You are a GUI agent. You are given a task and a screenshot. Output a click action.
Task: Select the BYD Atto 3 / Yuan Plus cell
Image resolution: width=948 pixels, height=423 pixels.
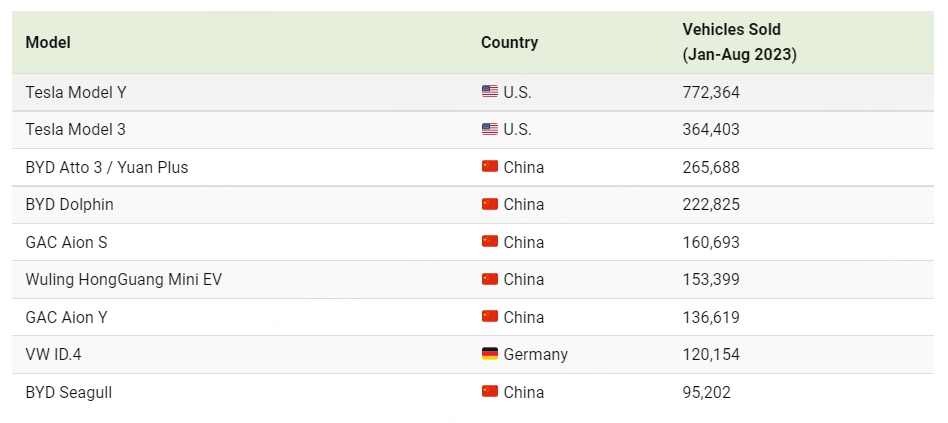(107, 167)
